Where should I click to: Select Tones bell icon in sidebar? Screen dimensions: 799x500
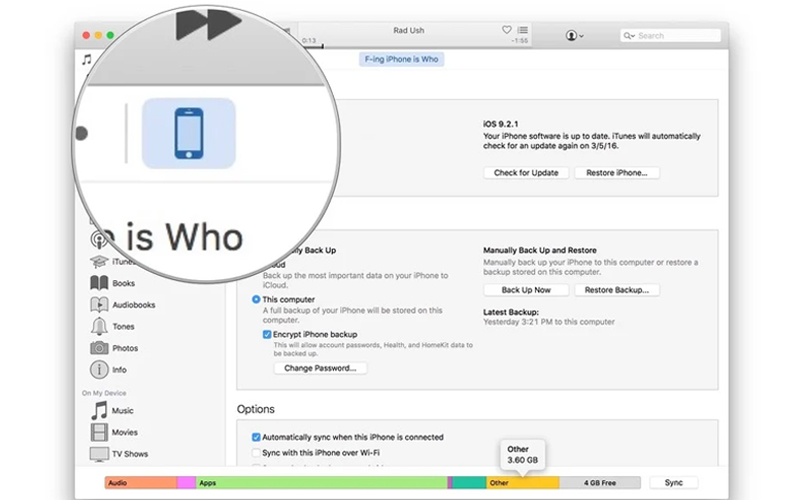99,326
